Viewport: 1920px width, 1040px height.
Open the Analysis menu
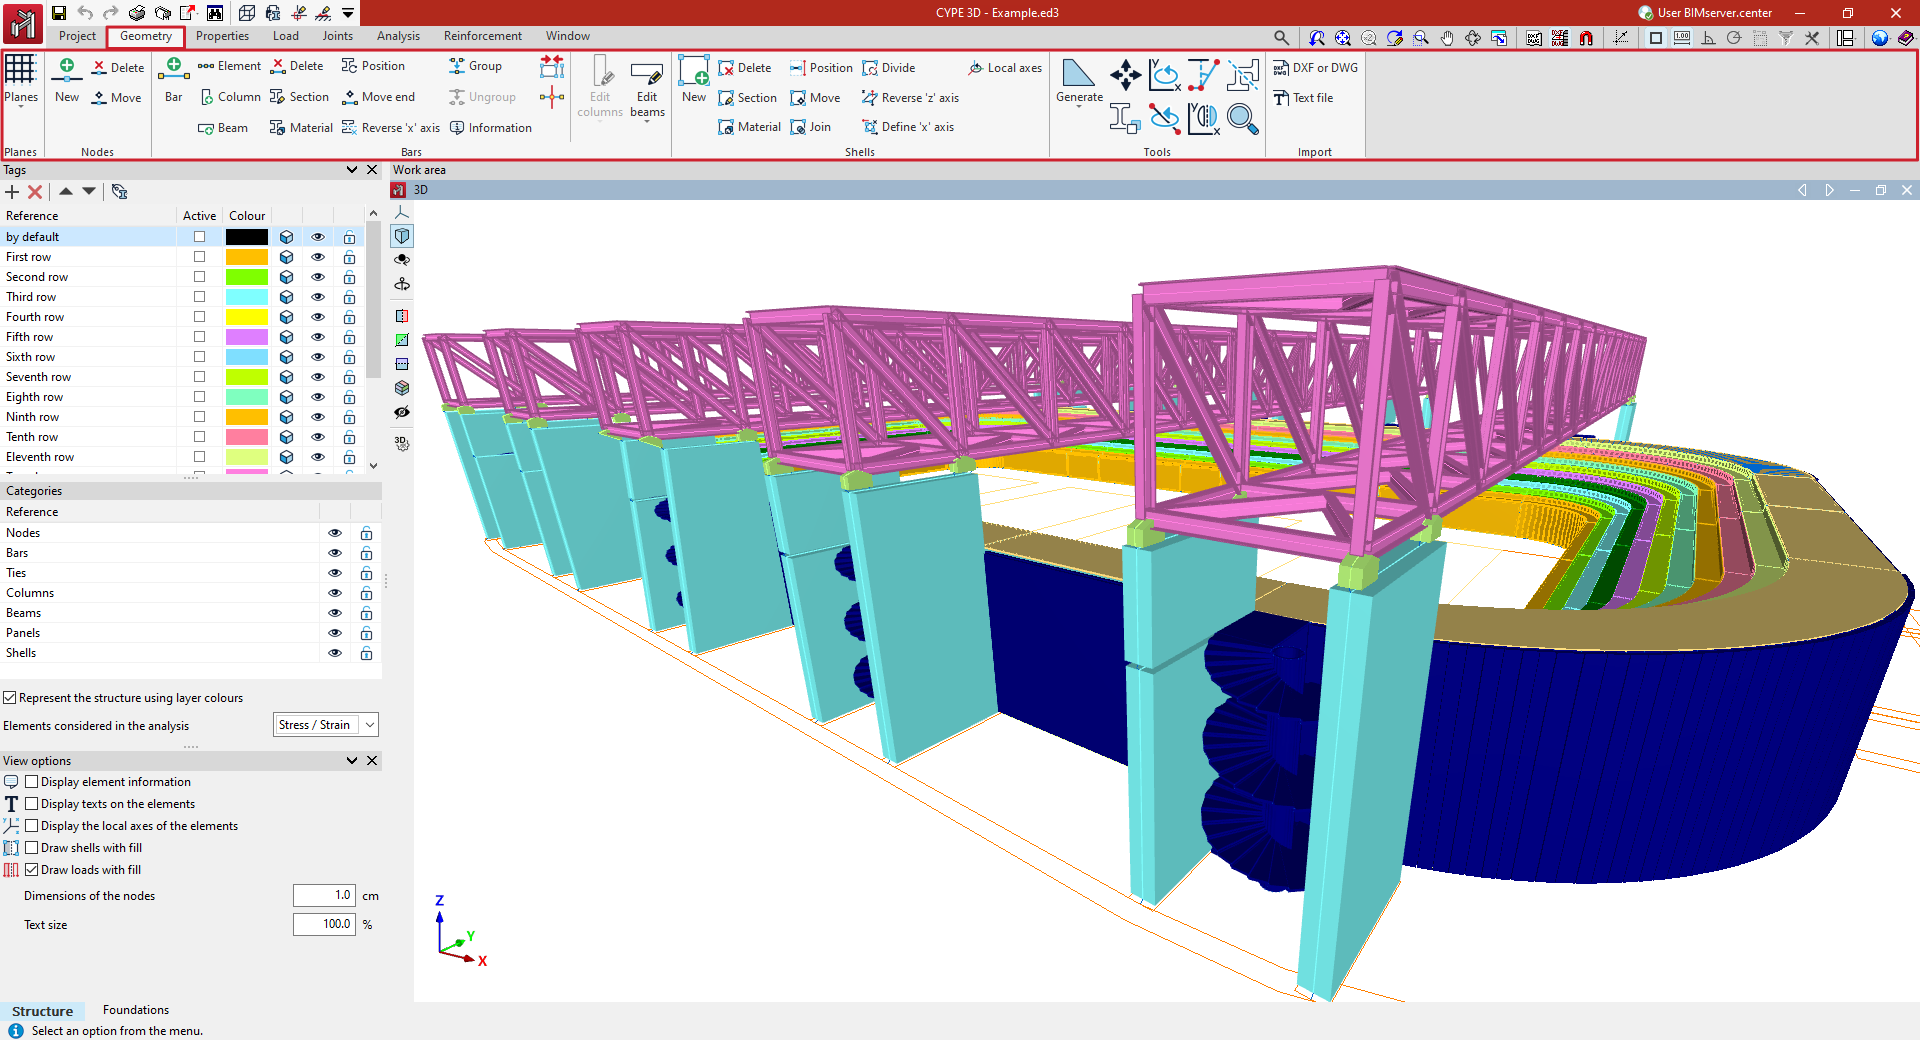(398, 36)
